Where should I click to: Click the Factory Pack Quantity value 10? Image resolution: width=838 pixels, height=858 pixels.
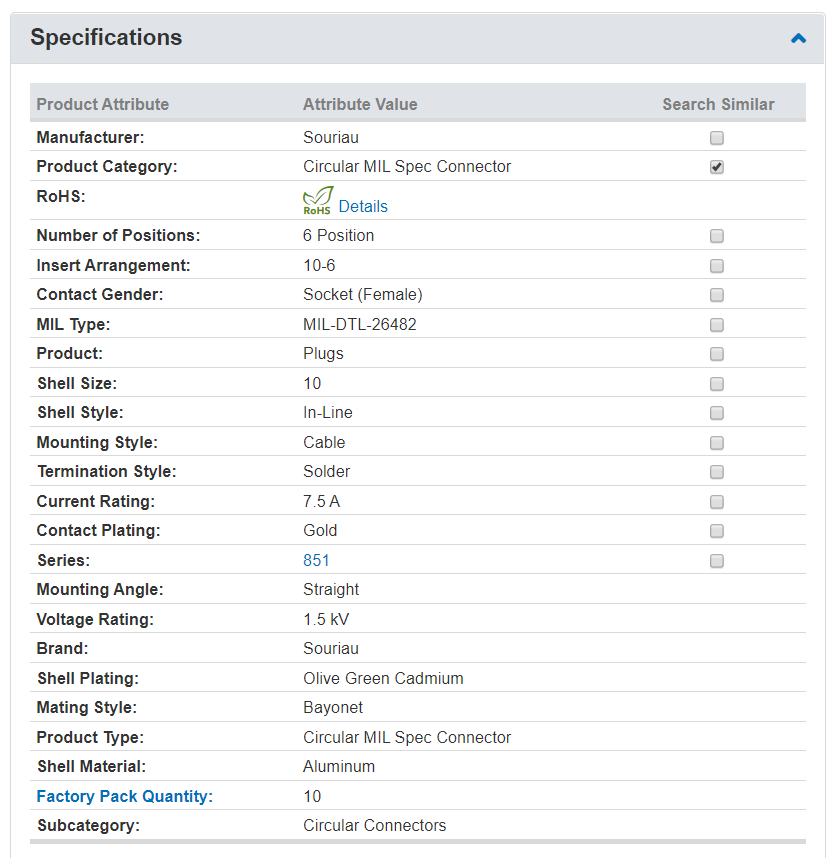pyautogui.click(x=312, y=796)
